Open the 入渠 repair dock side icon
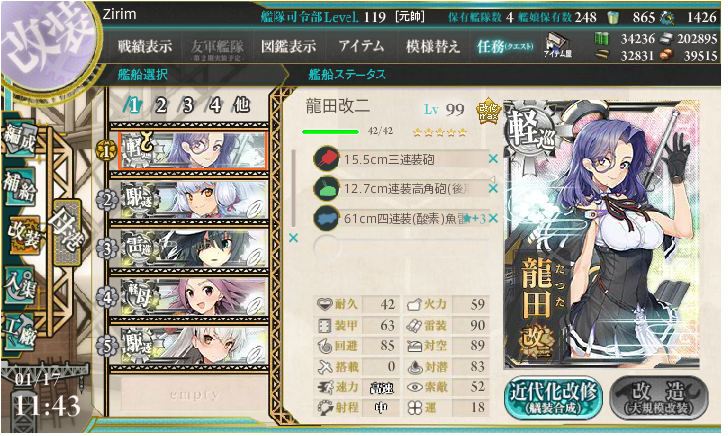The height and width of the screenshot is (436, 728). (20, 285)
